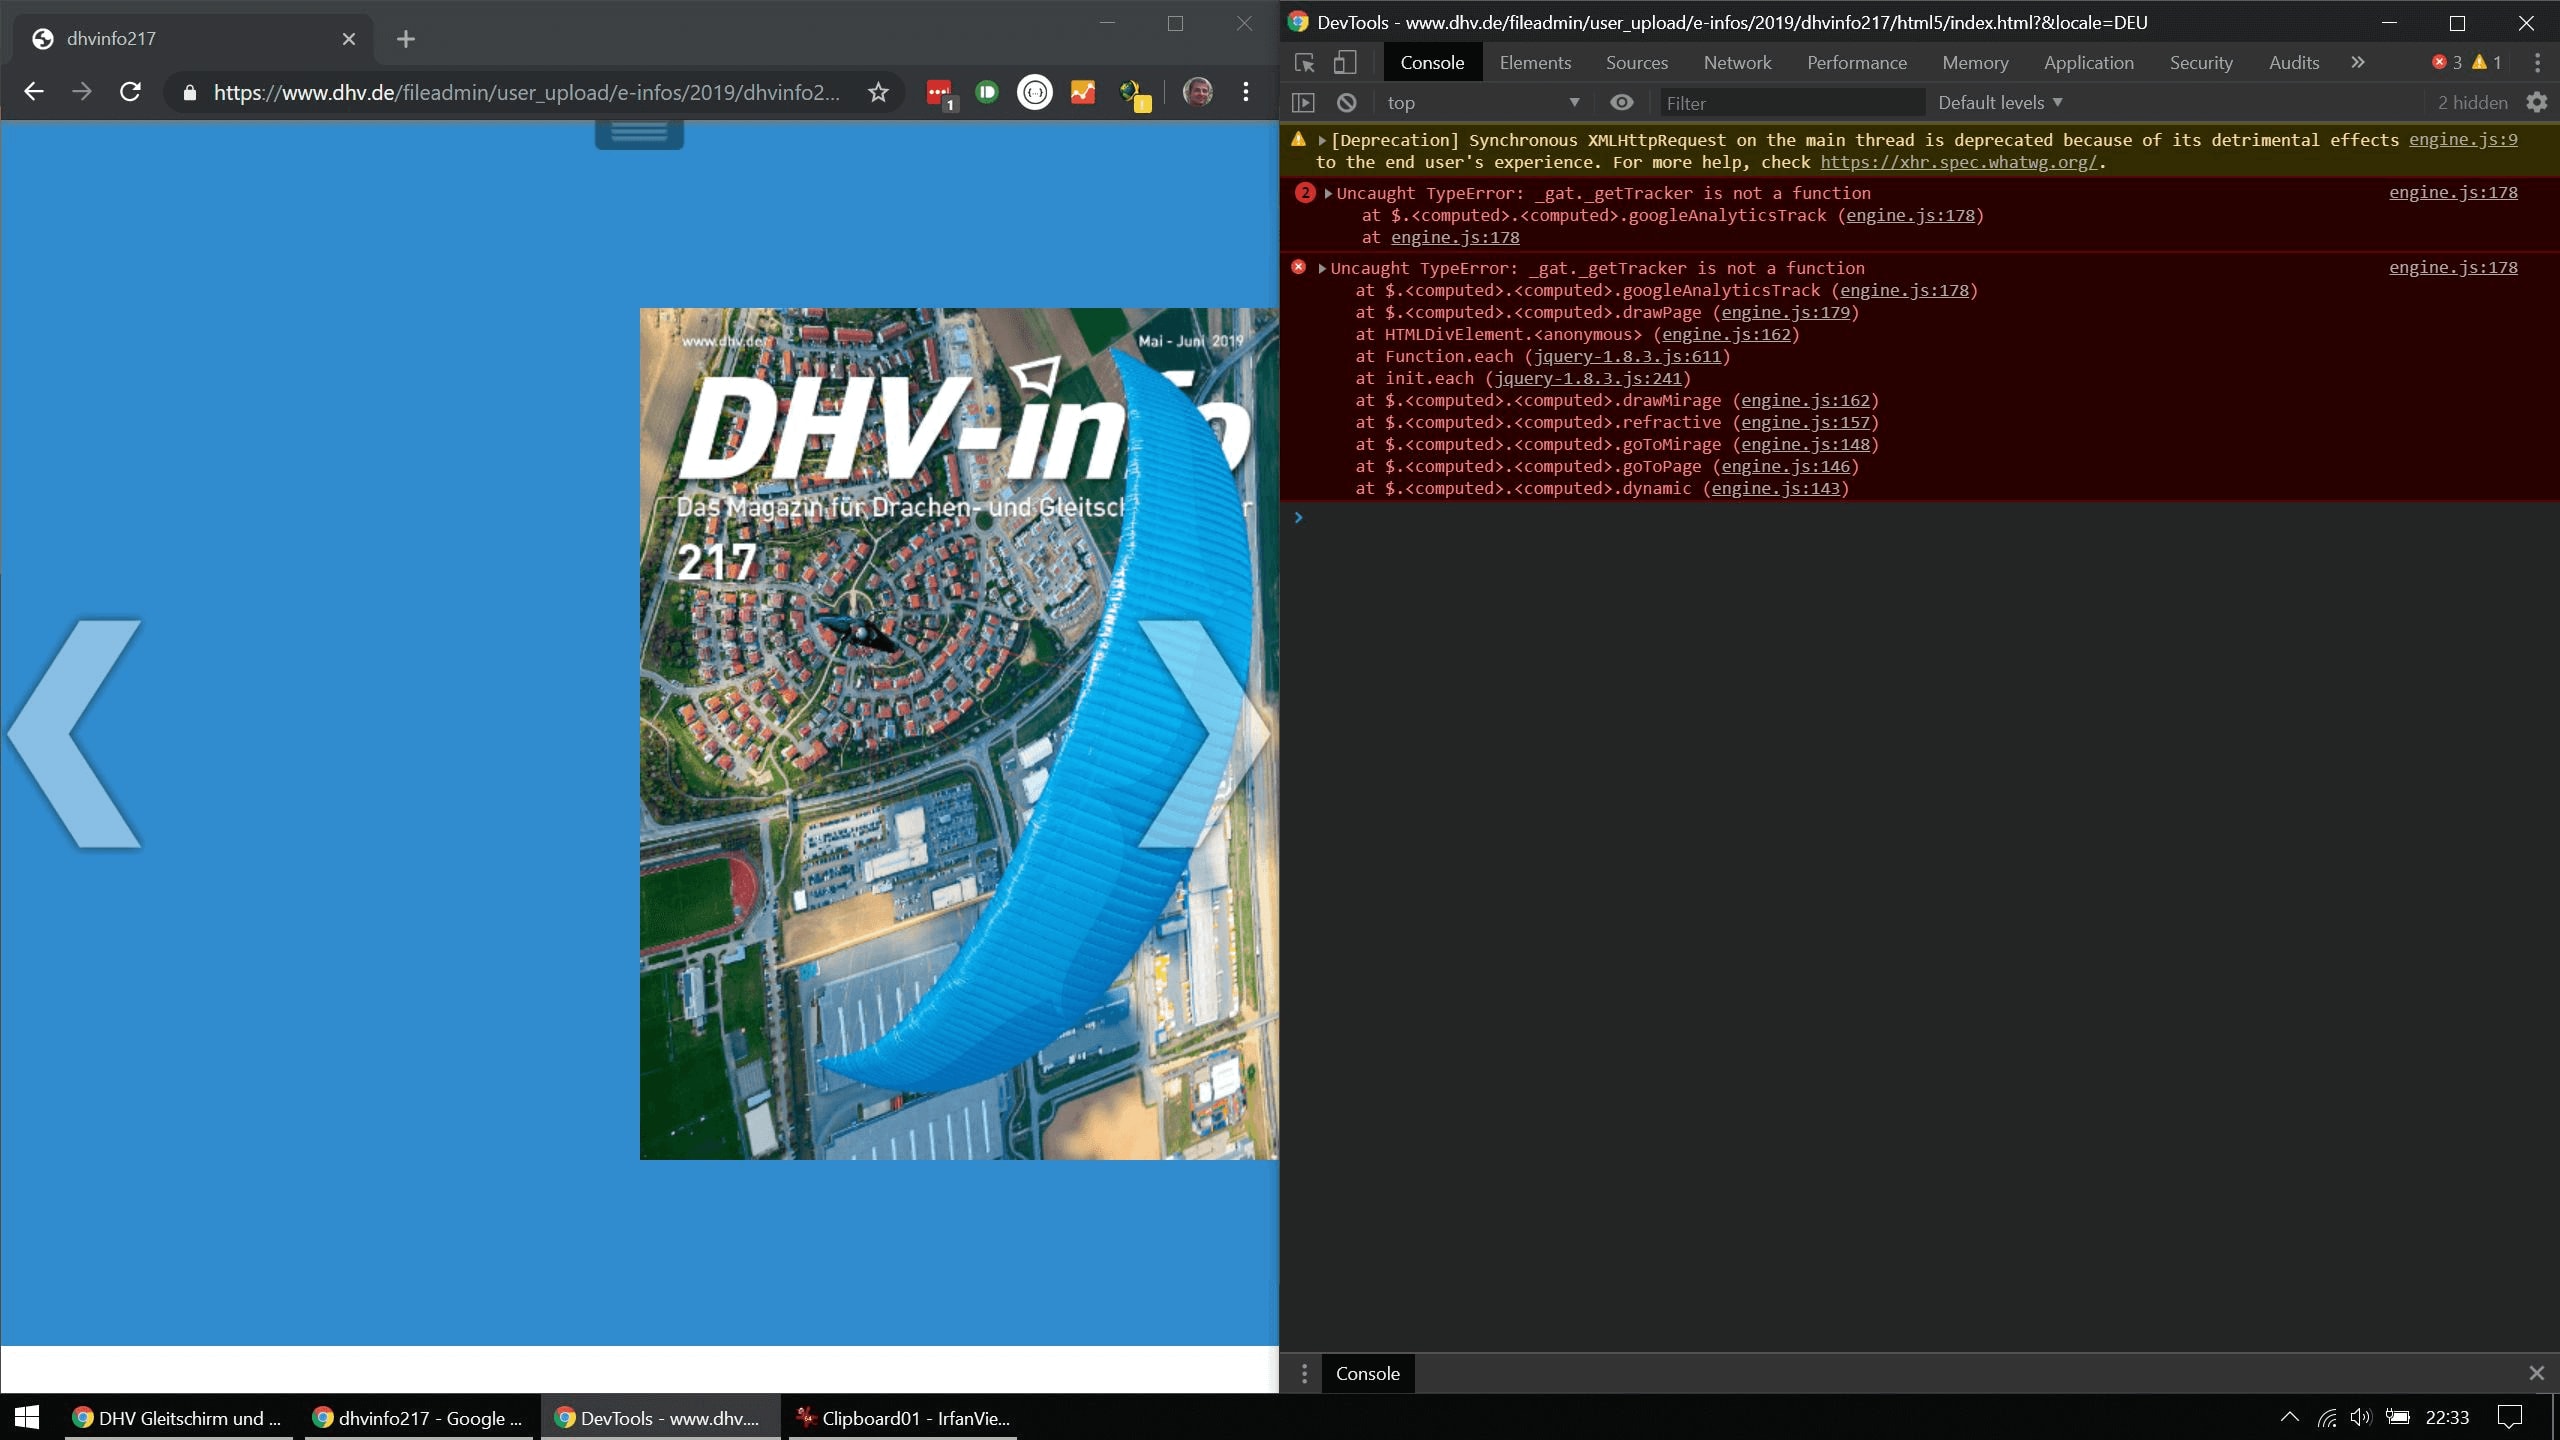Open the xhr.spec.whatwg.org link
The width and height of the screenshot is (2560, 1440).
coord(1958,163)
